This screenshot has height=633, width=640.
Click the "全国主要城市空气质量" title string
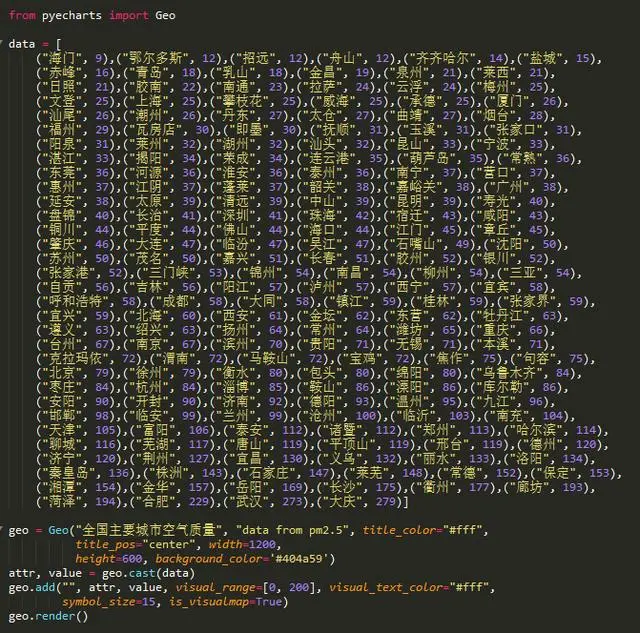149,530
